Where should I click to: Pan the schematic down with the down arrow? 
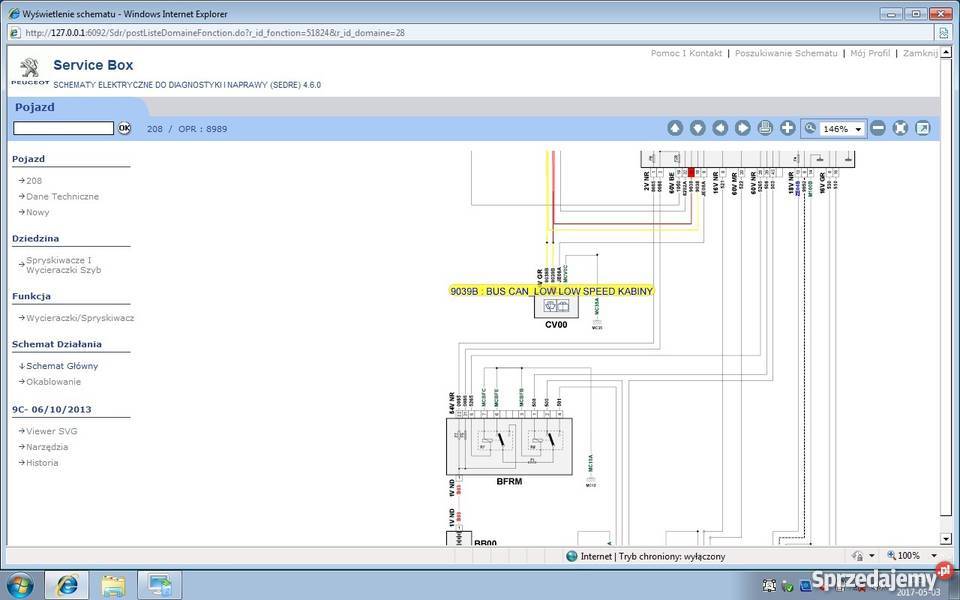[698, 128]
